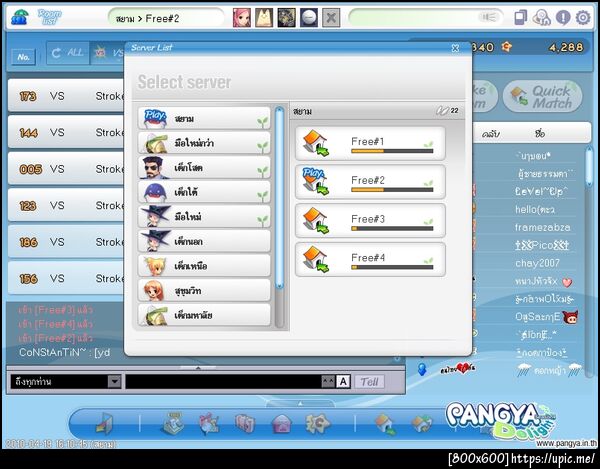Viewport: 600px width, 469px height.
Task: Open room 186 VS Stroke
Action: point(66,242)
